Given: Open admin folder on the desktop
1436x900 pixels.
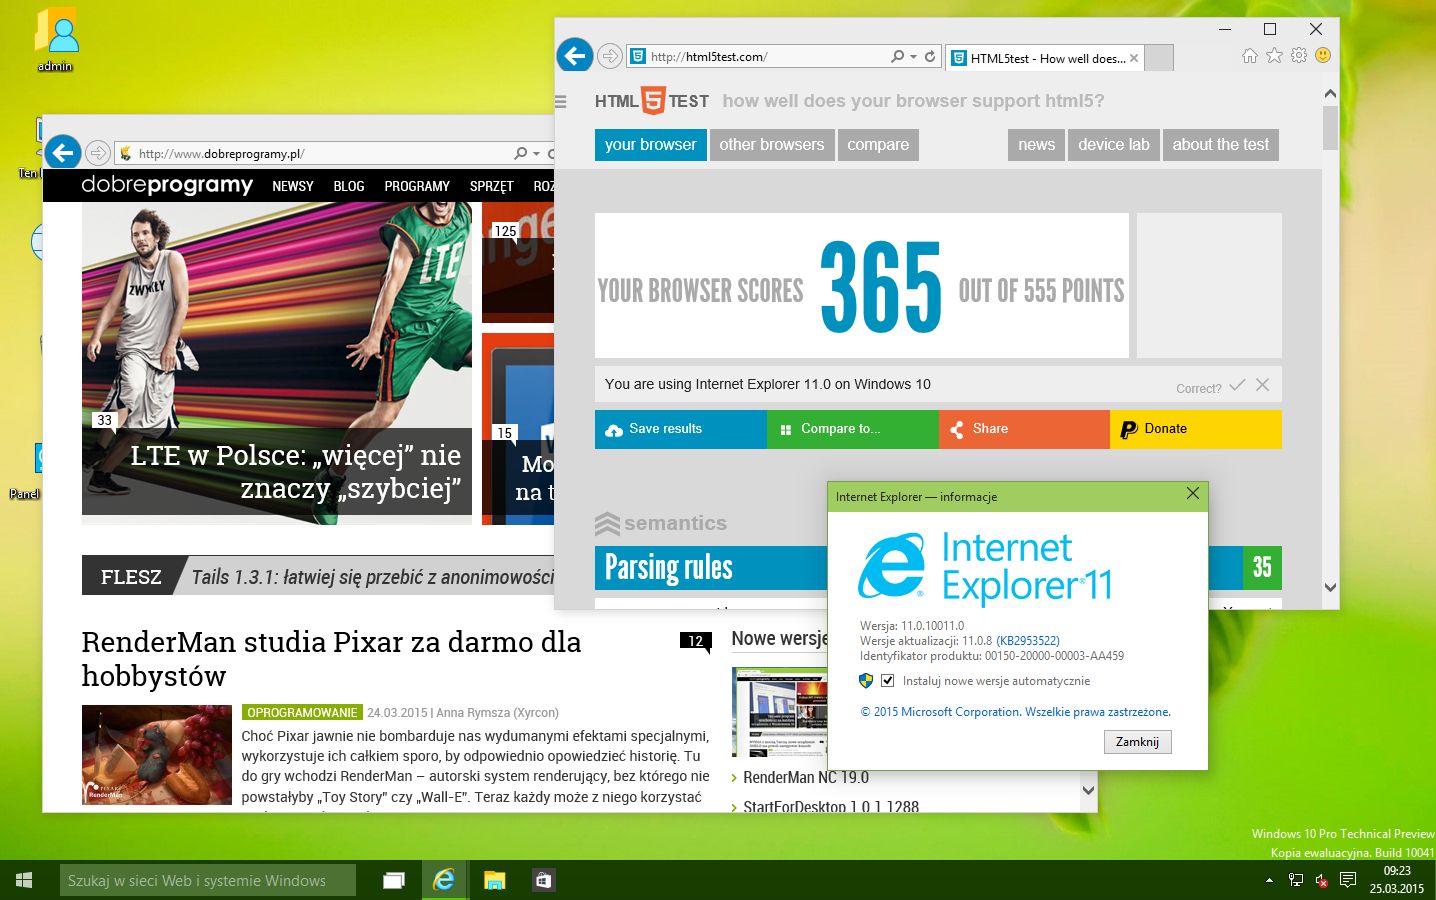Looking at the screenshot, I should (x=55, y=40).
